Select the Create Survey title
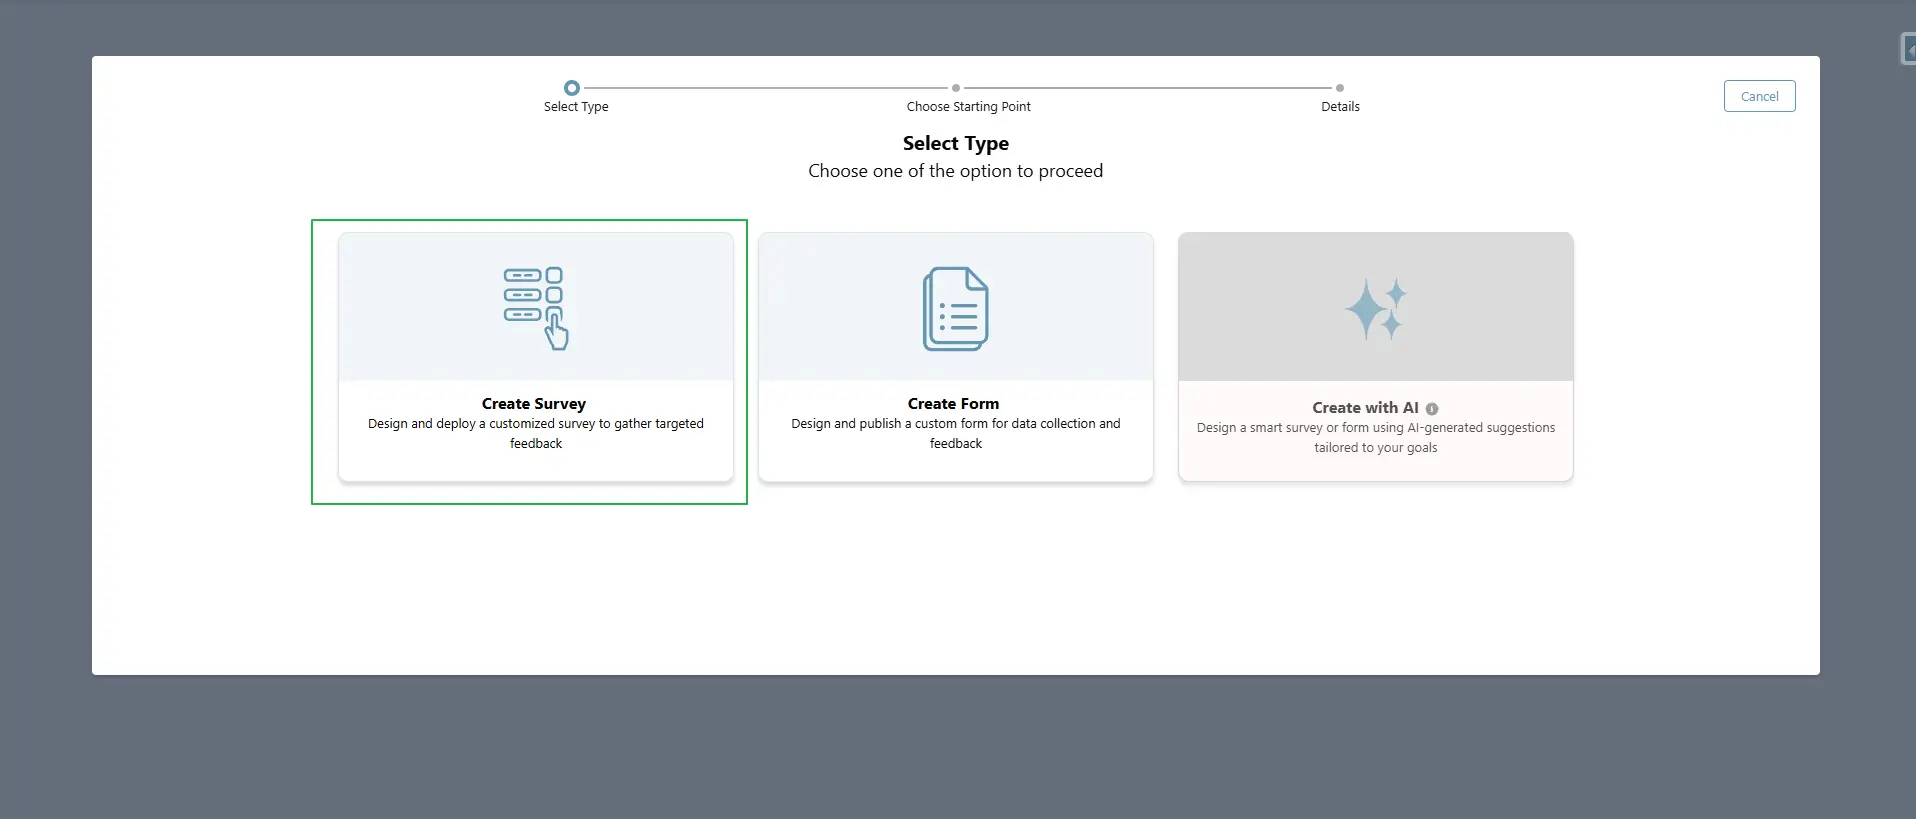 point(534,404)
